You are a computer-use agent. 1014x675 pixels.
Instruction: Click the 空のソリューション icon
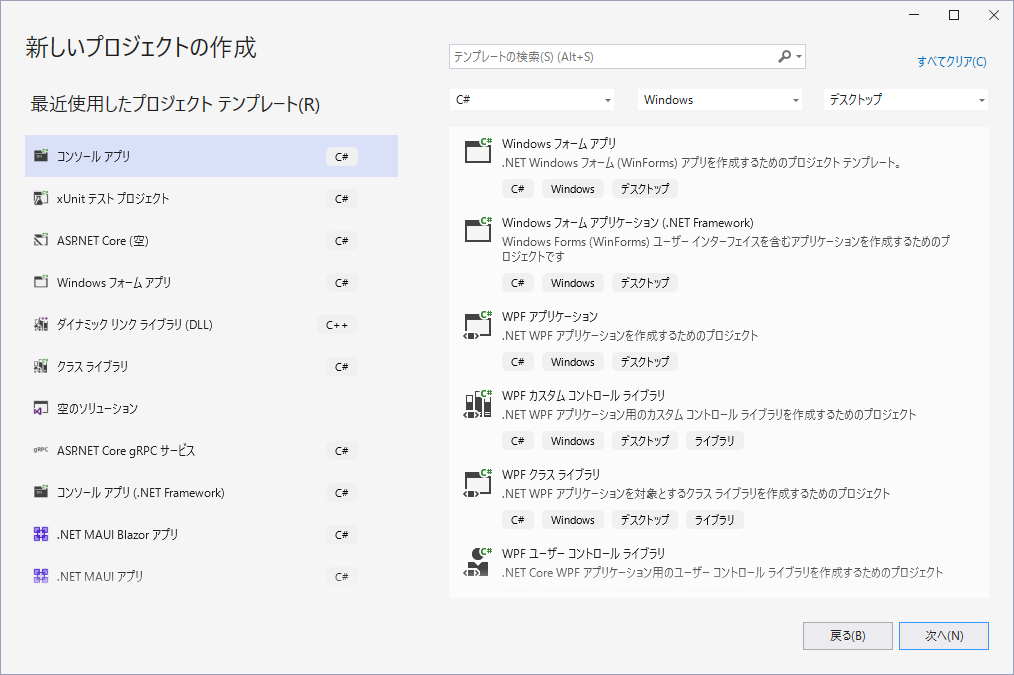coord(41,408)
